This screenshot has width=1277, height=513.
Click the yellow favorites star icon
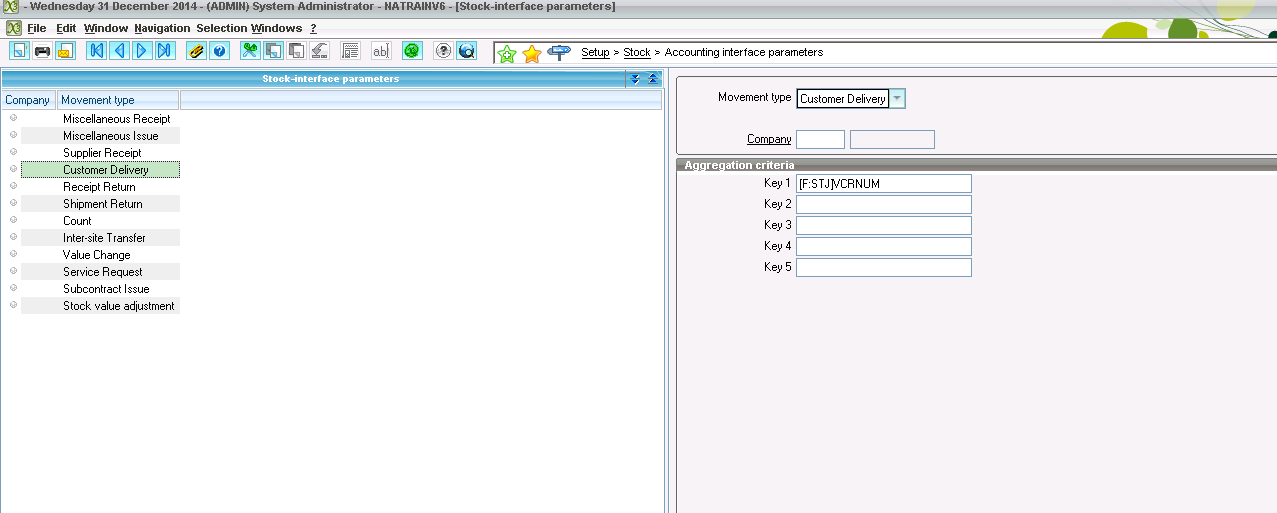click(532, 53)
